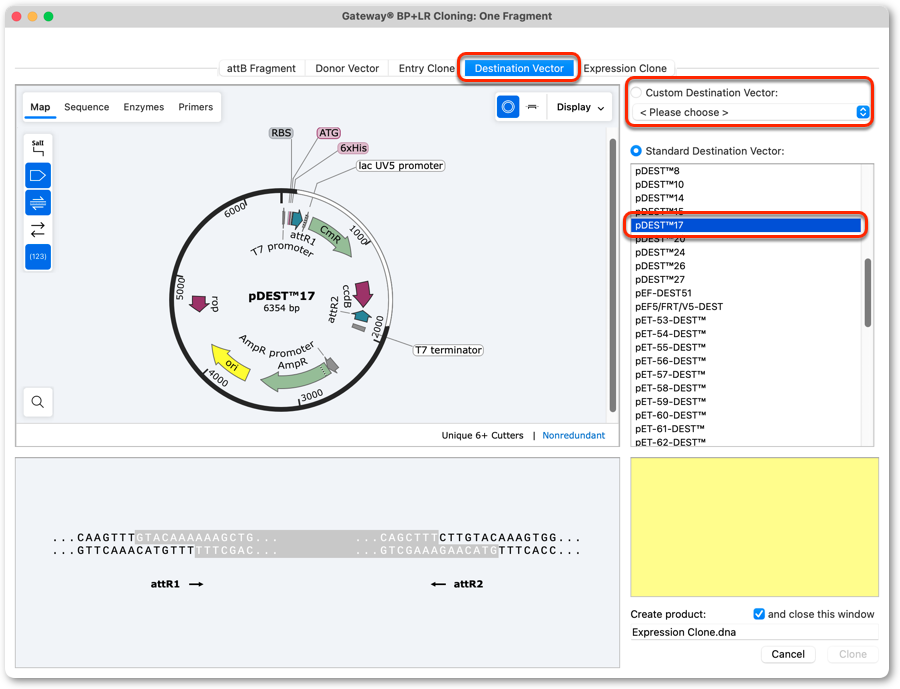The height and width of the screenshot is (689, 900).
Task: Toggle enzyme display SalI icon
Action: click(x=38, y=148)
